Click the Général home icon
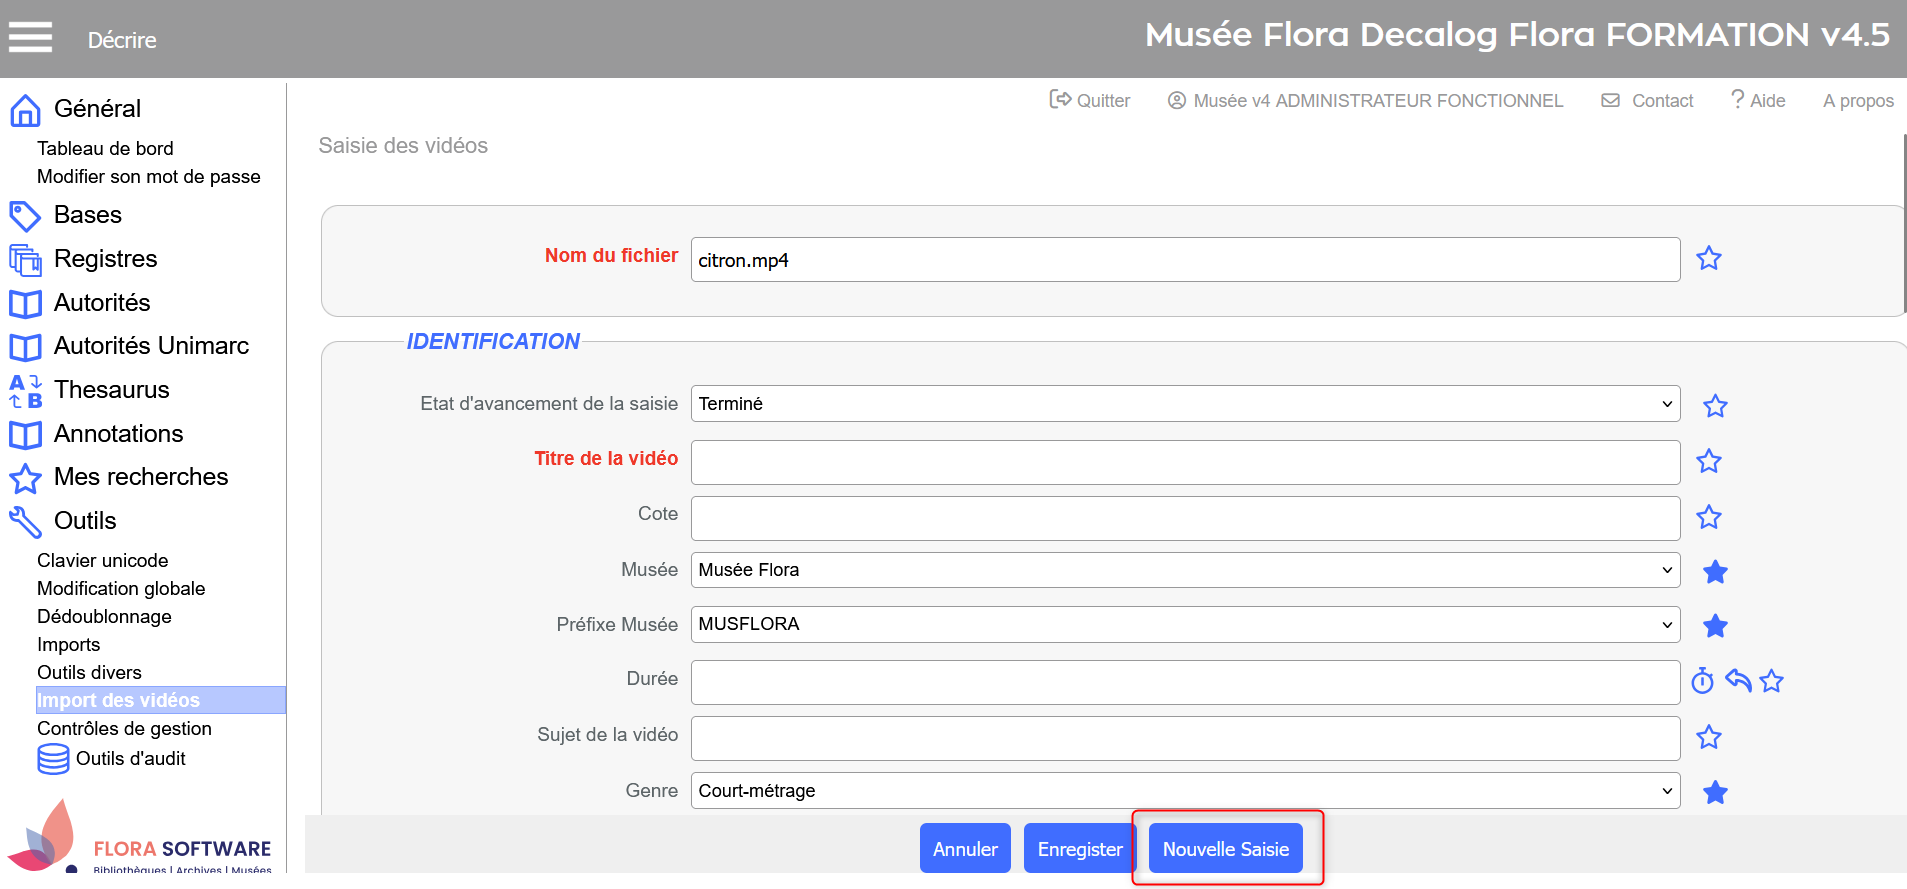Screen dimensions: 1907x889 (x=25, y=110)
